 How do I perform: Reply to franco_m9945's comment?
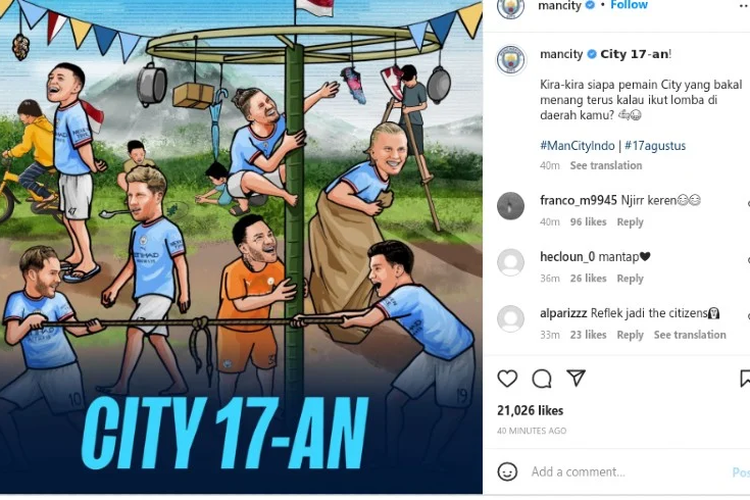pyautogui.click(x=630, y=222)
